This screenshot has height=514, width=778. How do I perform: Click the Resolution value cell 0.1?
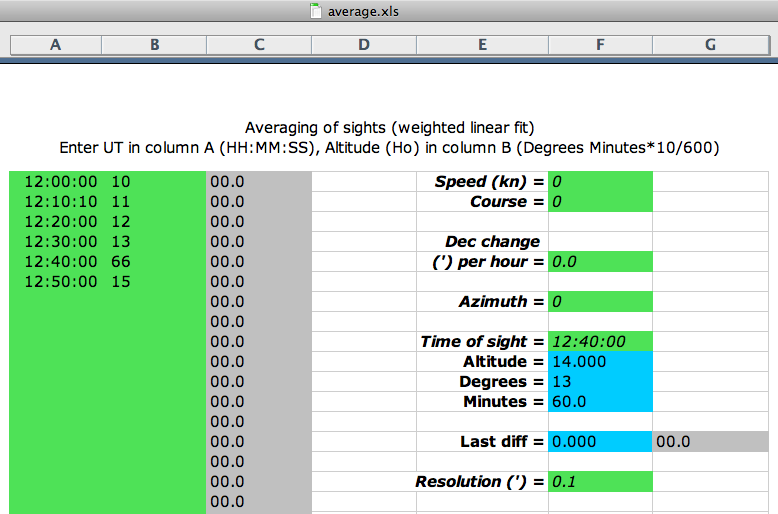tap(600, 482)
